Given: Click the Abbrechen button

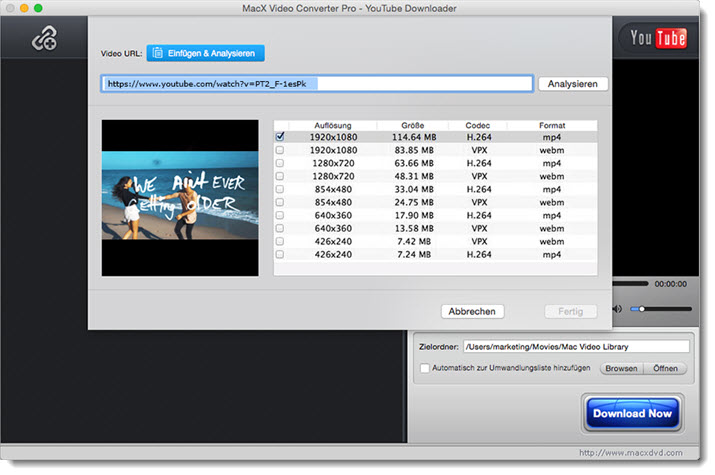Looking at the screenshot, I should point(472,311).
